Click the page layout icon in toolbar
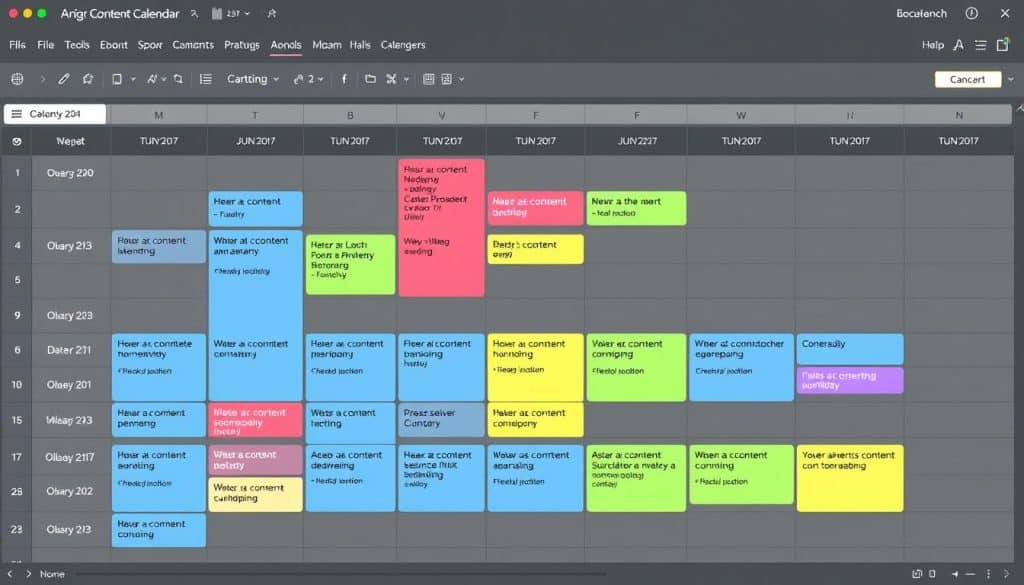This screenshot has height=585, width=1024. (117, 79)
